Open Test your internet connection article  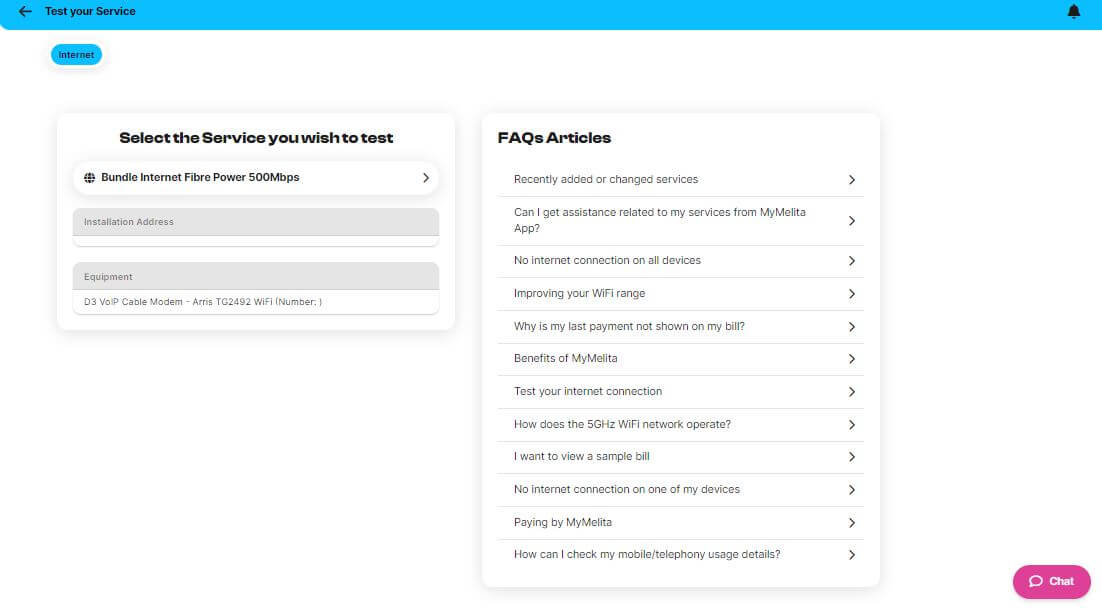[x=588, y=392]
